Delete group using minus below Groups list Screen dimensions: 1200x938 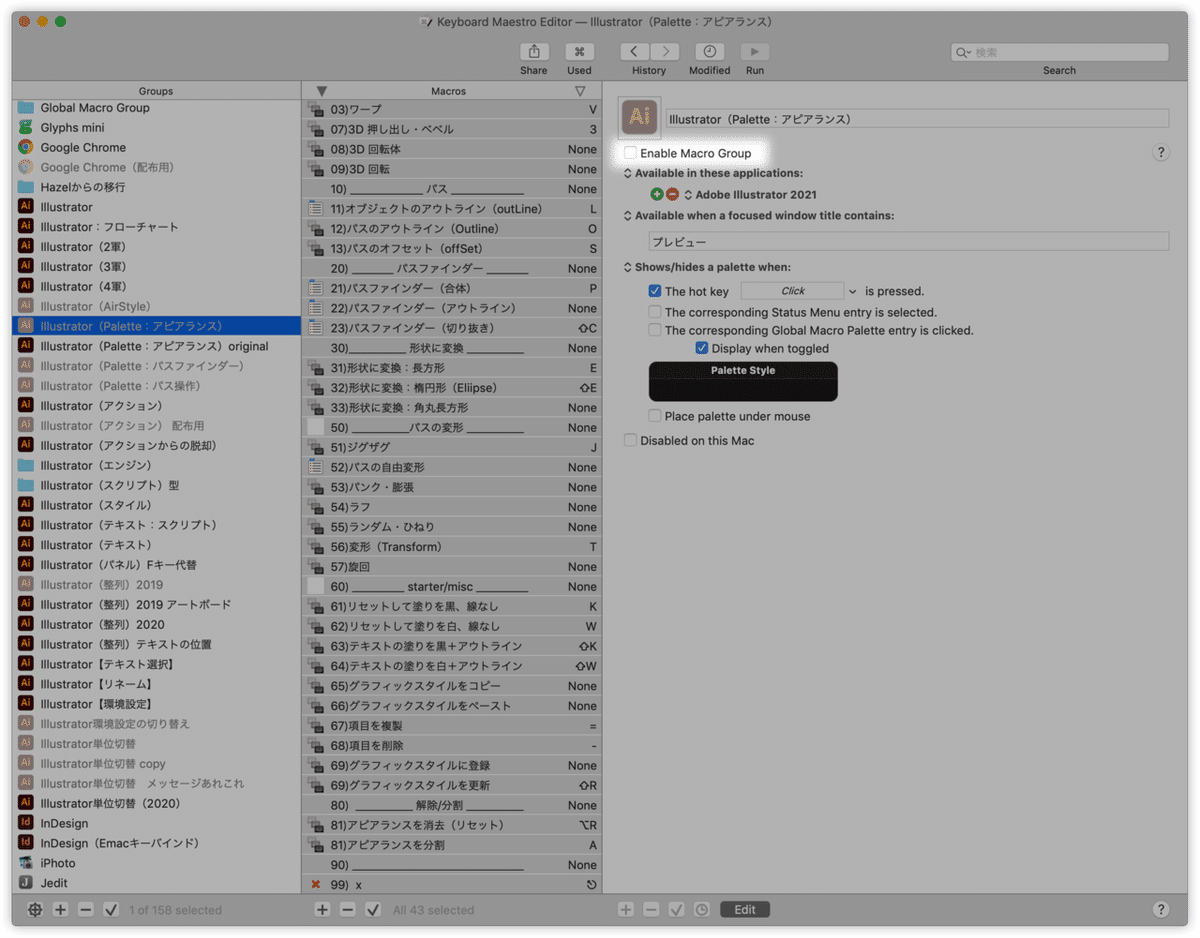click(x=86, y=910)
